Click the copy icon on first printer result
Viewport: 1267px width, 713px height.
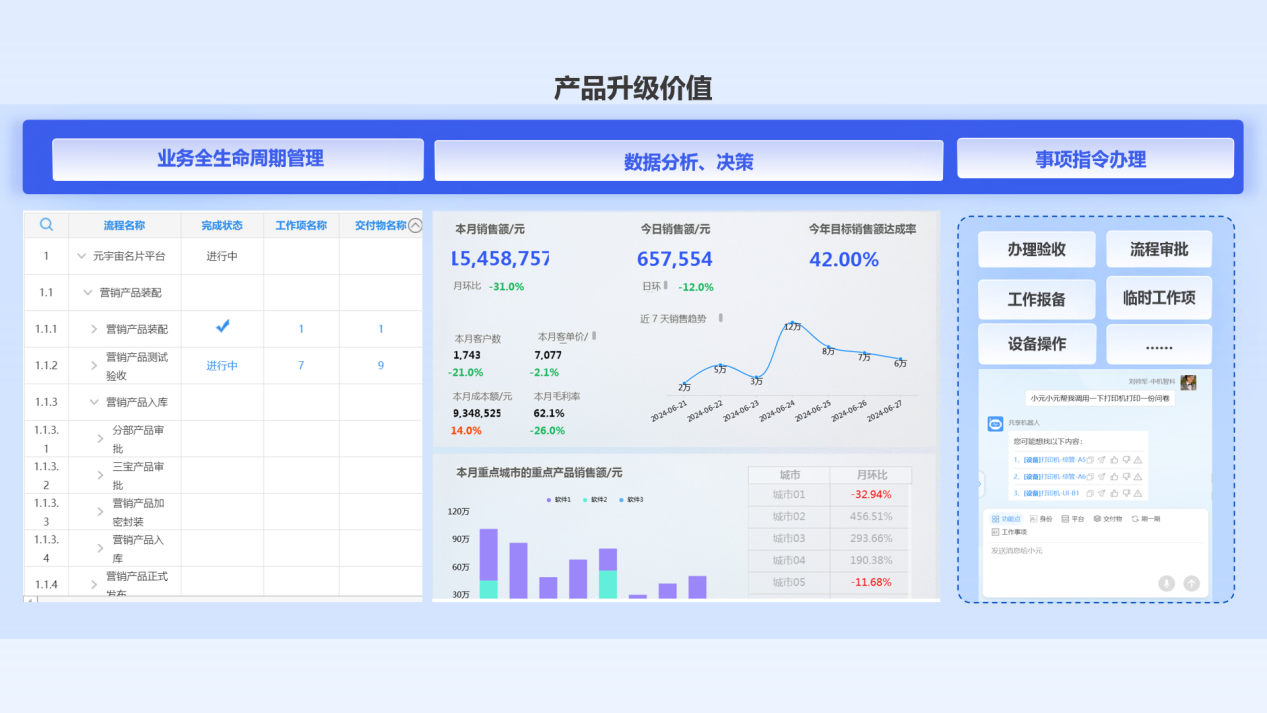click(1089, 460)
